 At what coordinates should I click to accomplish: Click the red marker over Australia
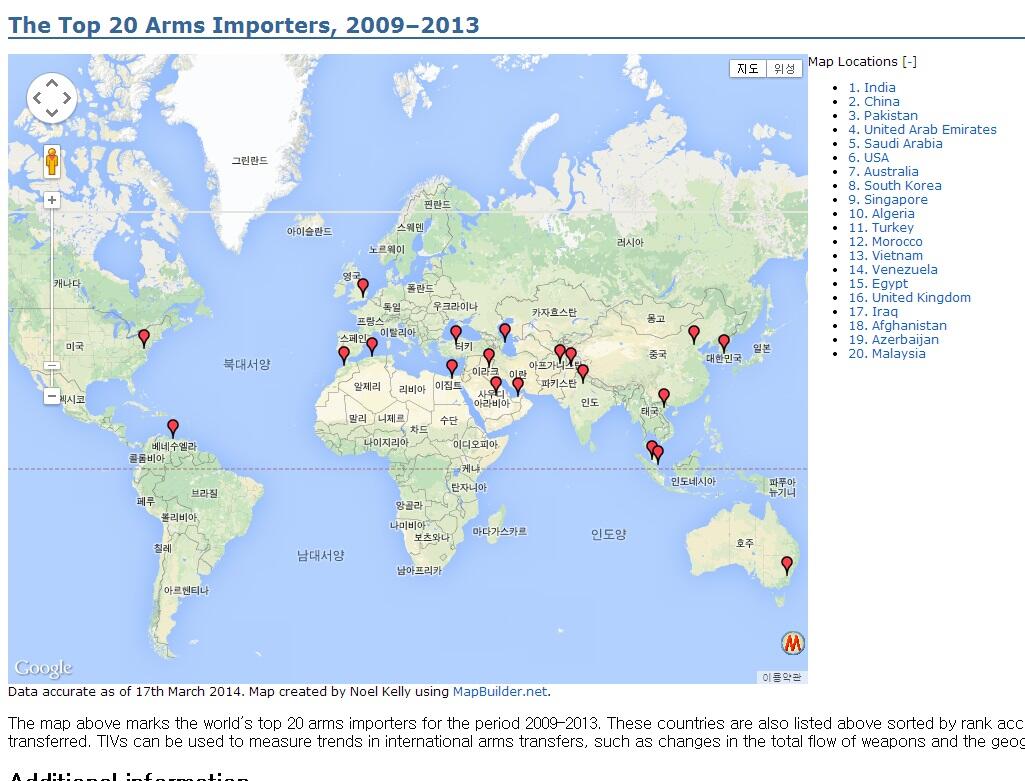pos(787,565)
